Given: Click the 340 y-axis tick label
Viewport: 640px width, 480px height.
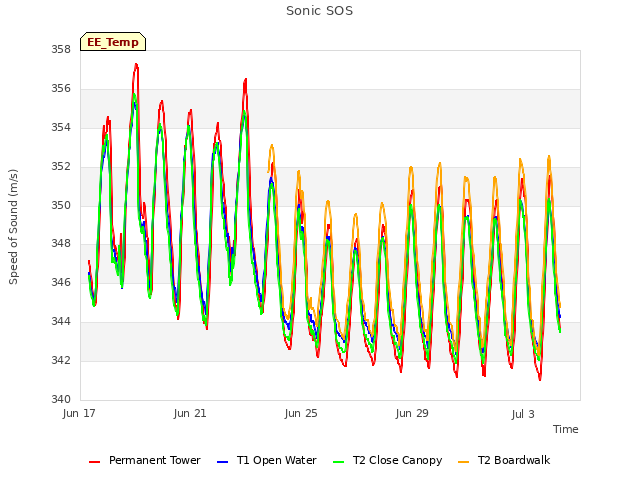Looking at the screenshot, I should (x=61, y=399).
